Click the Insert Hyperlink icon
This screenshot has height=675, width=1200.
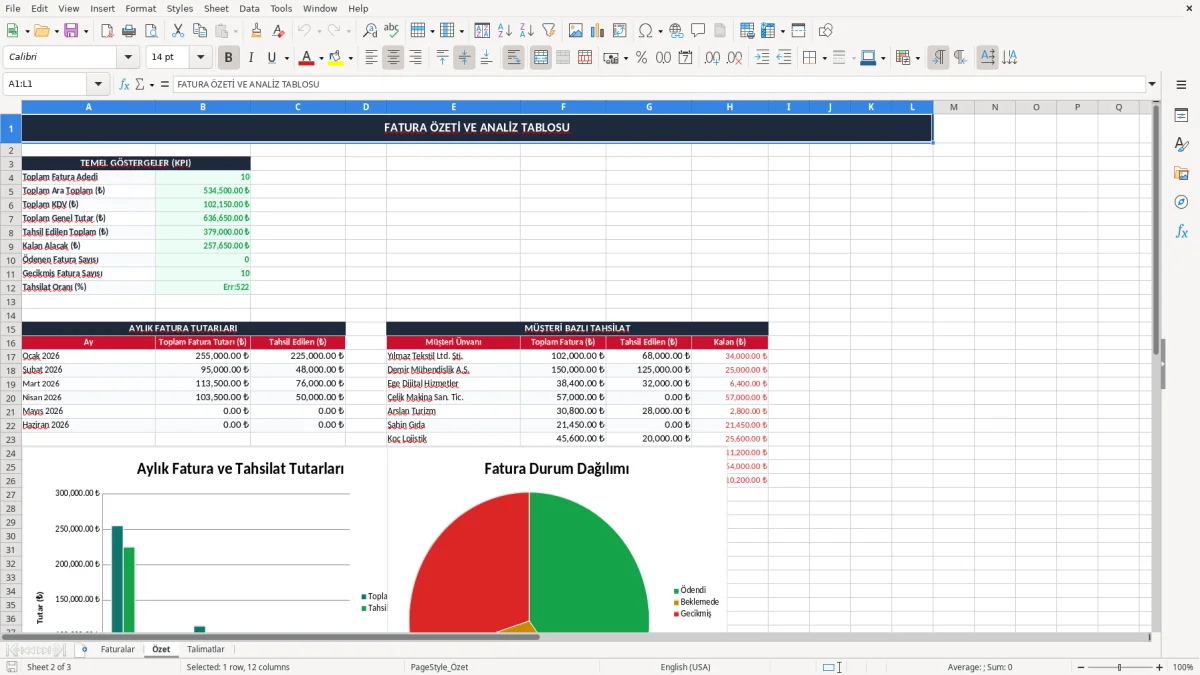pos(676,31)
